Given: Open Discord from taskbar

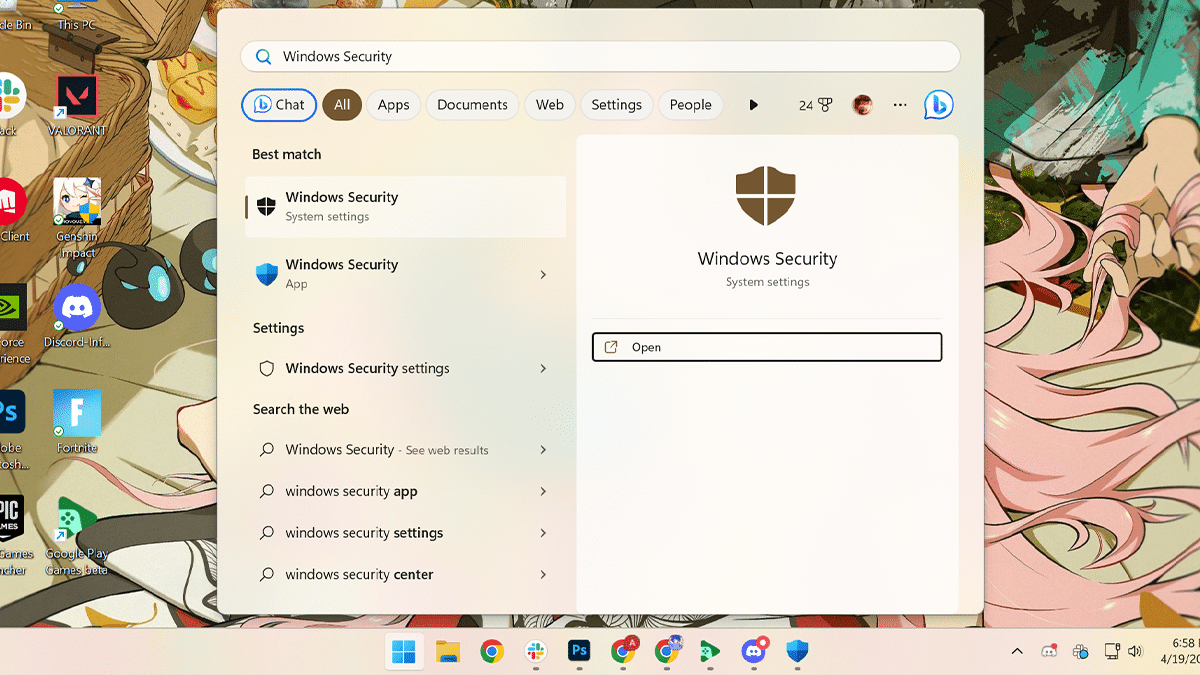Looking at the screenshot, I should point(754,651).
